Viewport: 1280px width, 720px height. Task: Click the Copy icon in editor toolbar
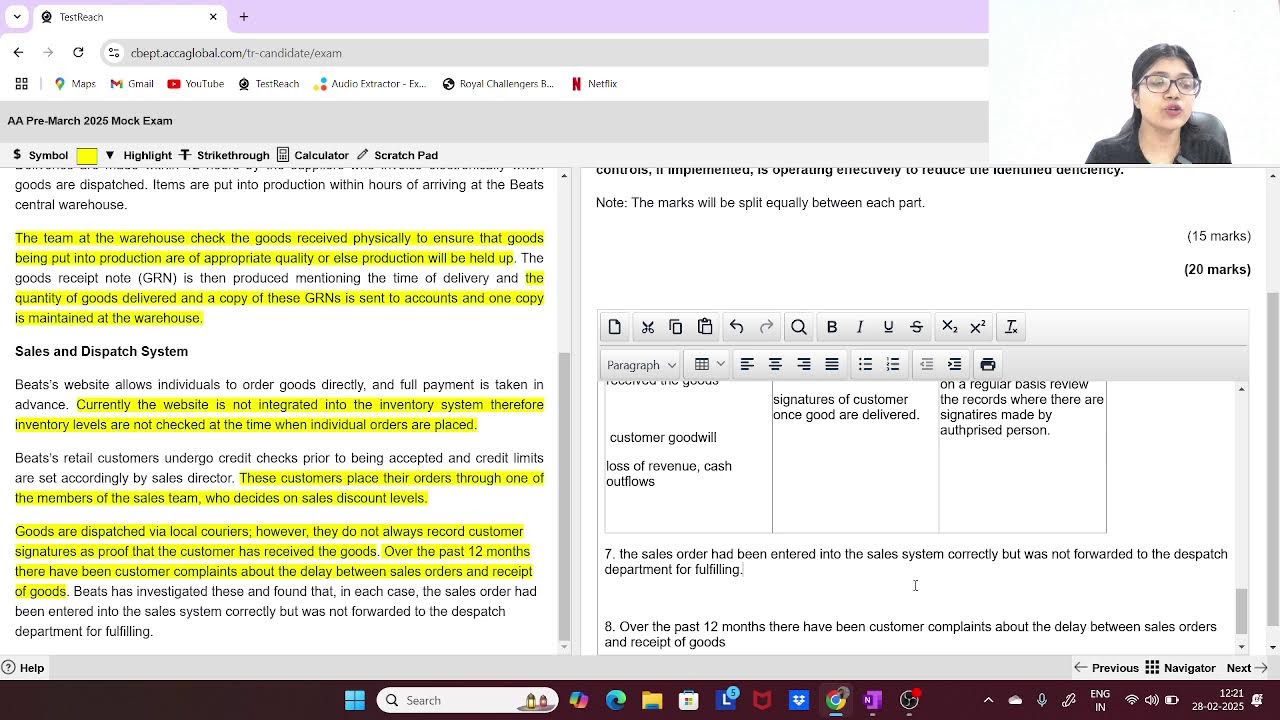(676, 327)
